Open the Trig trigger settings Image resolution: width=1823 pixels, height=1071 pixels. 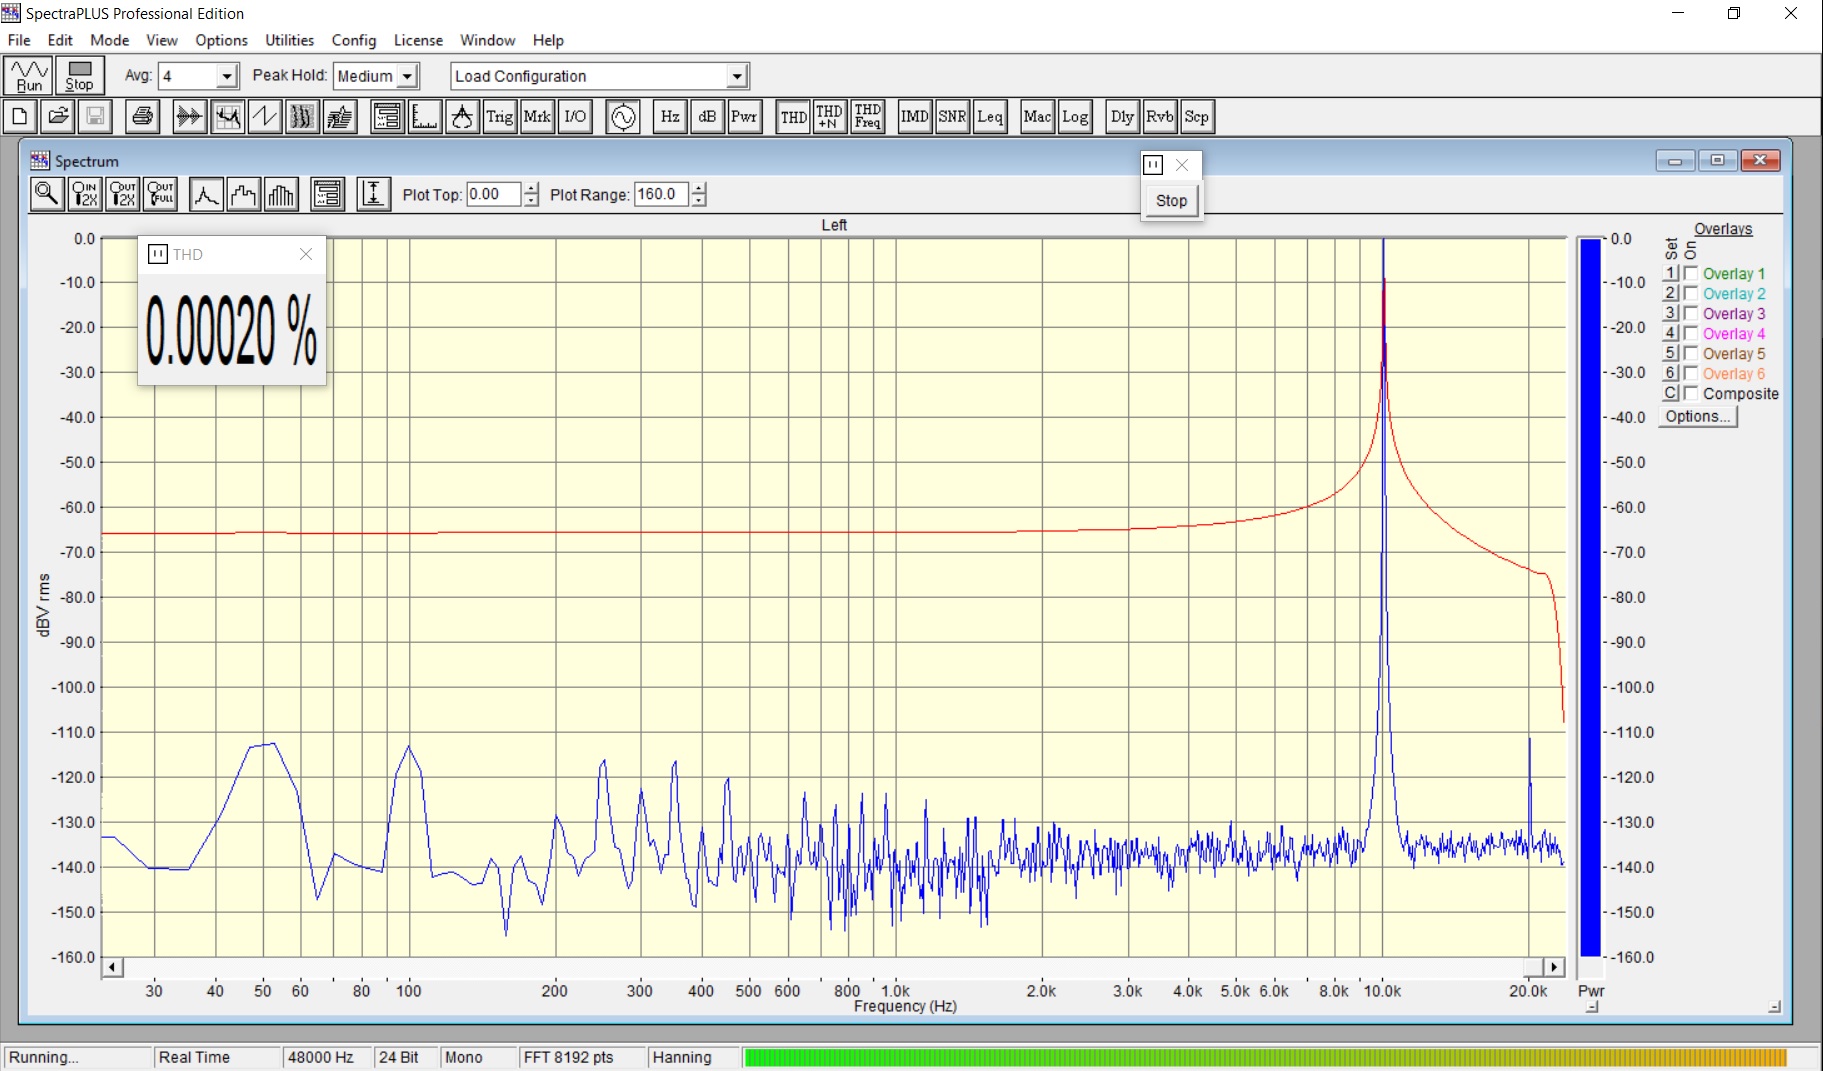tap(499, 117)
